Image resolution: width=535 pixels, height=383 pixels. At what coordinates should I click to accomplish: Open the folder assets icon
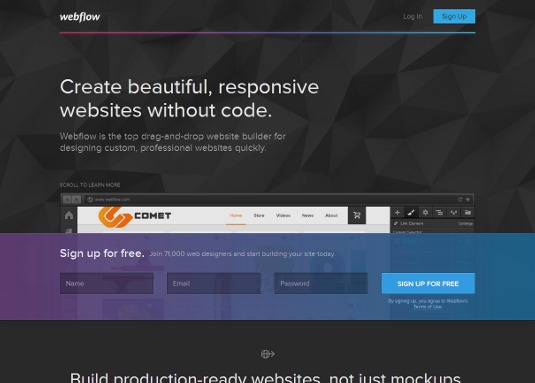(468, 212)
